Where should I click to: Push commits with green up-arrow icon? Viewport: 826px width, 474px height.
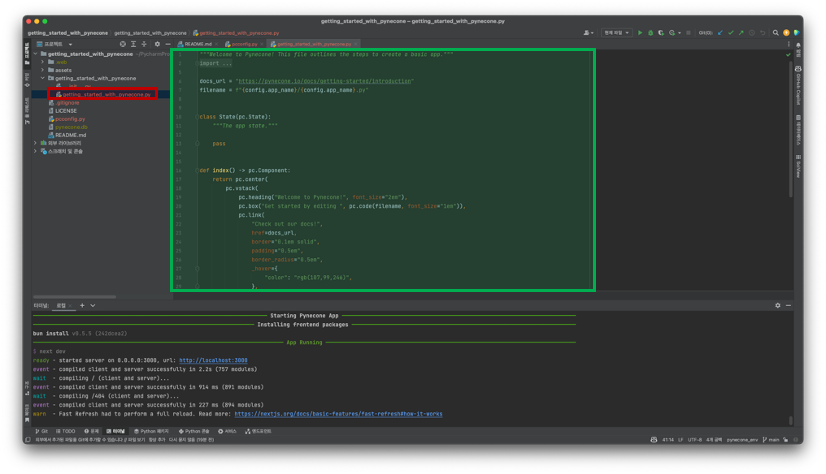741,33
